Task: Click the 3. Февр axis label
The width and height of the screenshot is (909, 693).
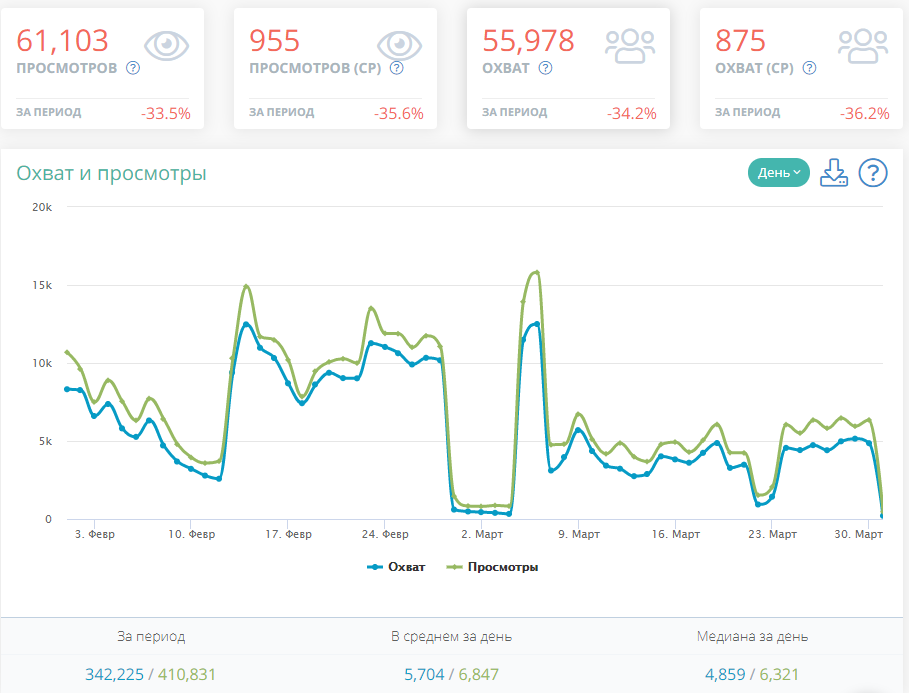Action: [x=94, y=534]
